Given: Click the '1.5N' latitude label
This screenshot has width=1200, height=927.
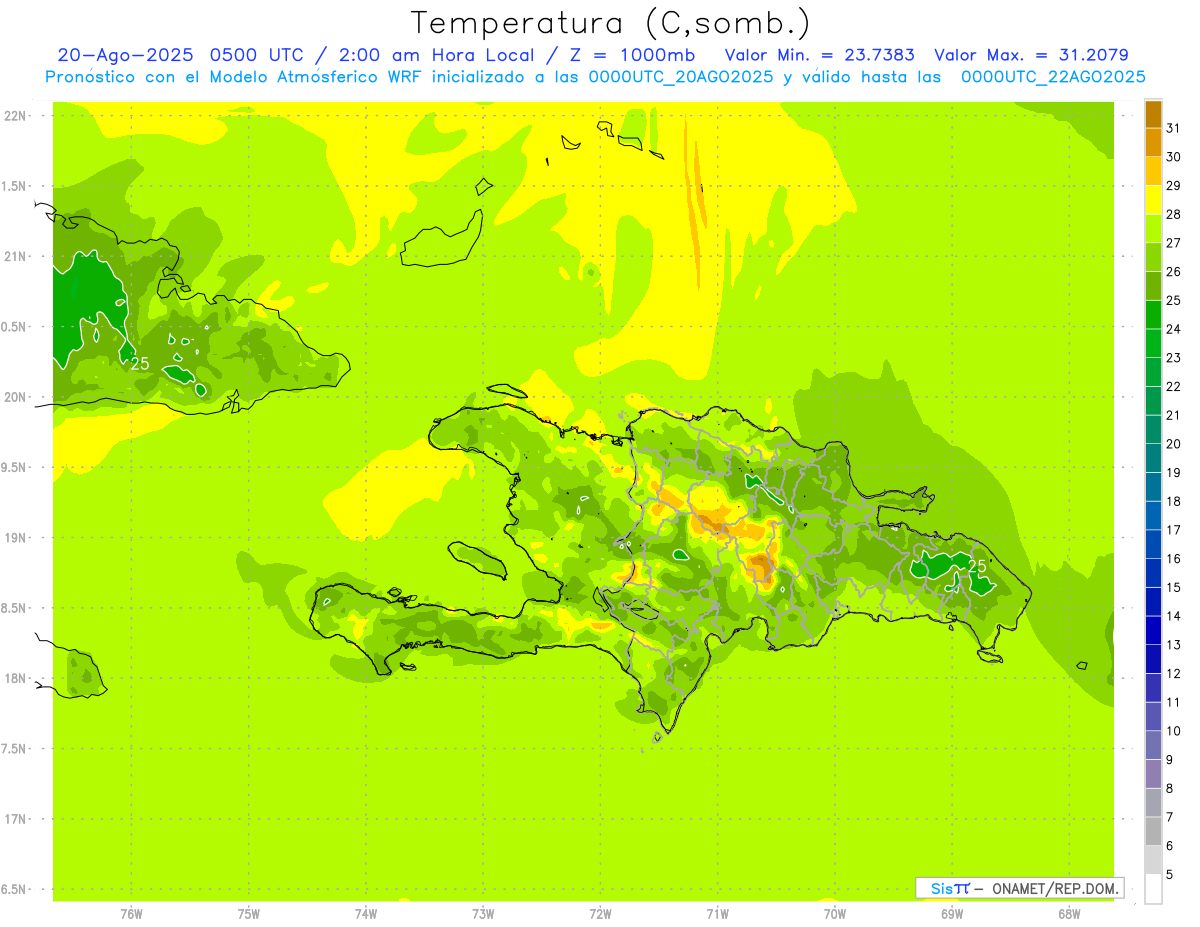Looking at the screenshot, I should coord(15,187).
